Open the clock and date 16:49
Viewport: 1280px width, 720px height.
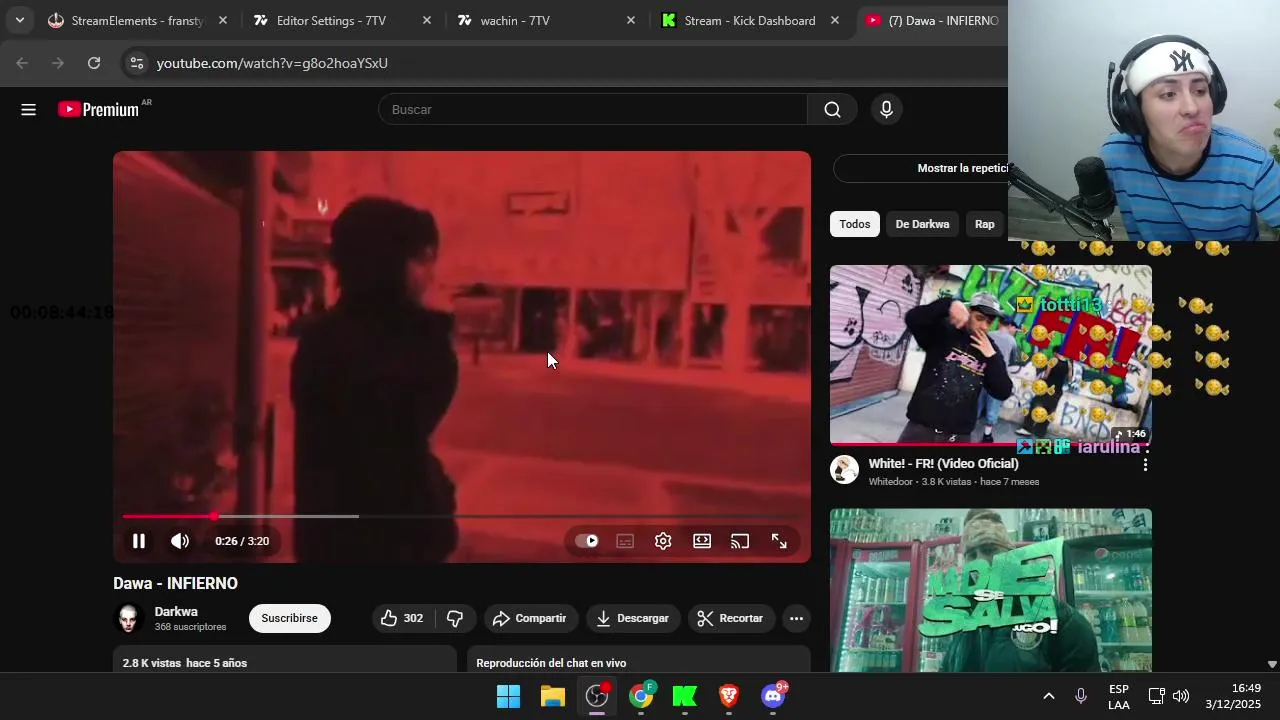tap(1233, 696)
